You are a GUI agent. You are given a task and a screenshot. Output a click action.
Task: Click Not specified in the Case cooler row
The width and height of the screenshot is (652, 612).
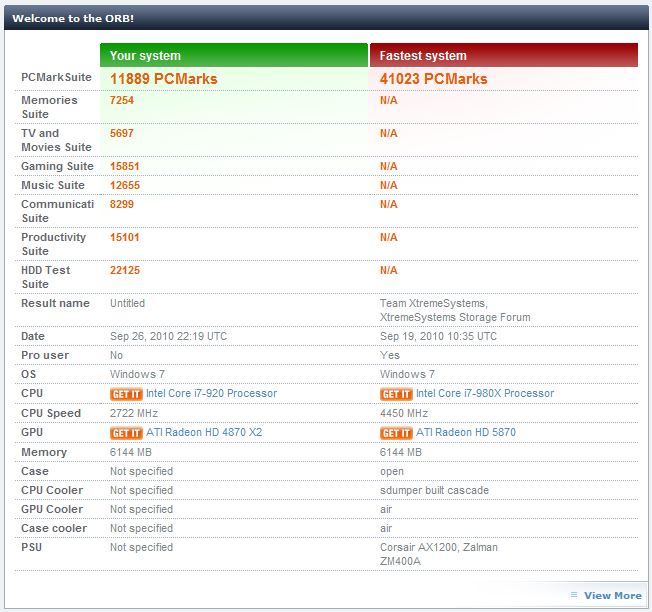pos(141,528)
